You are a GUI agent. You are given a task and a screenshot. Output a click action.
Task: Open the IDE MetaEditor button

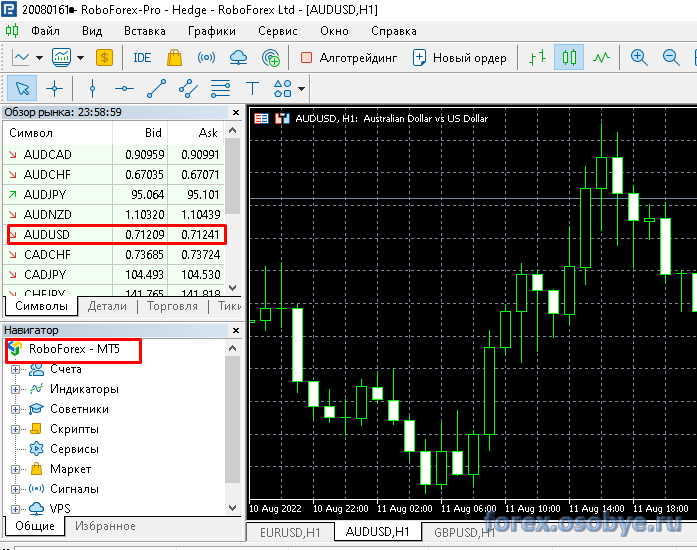click(142, 58)
